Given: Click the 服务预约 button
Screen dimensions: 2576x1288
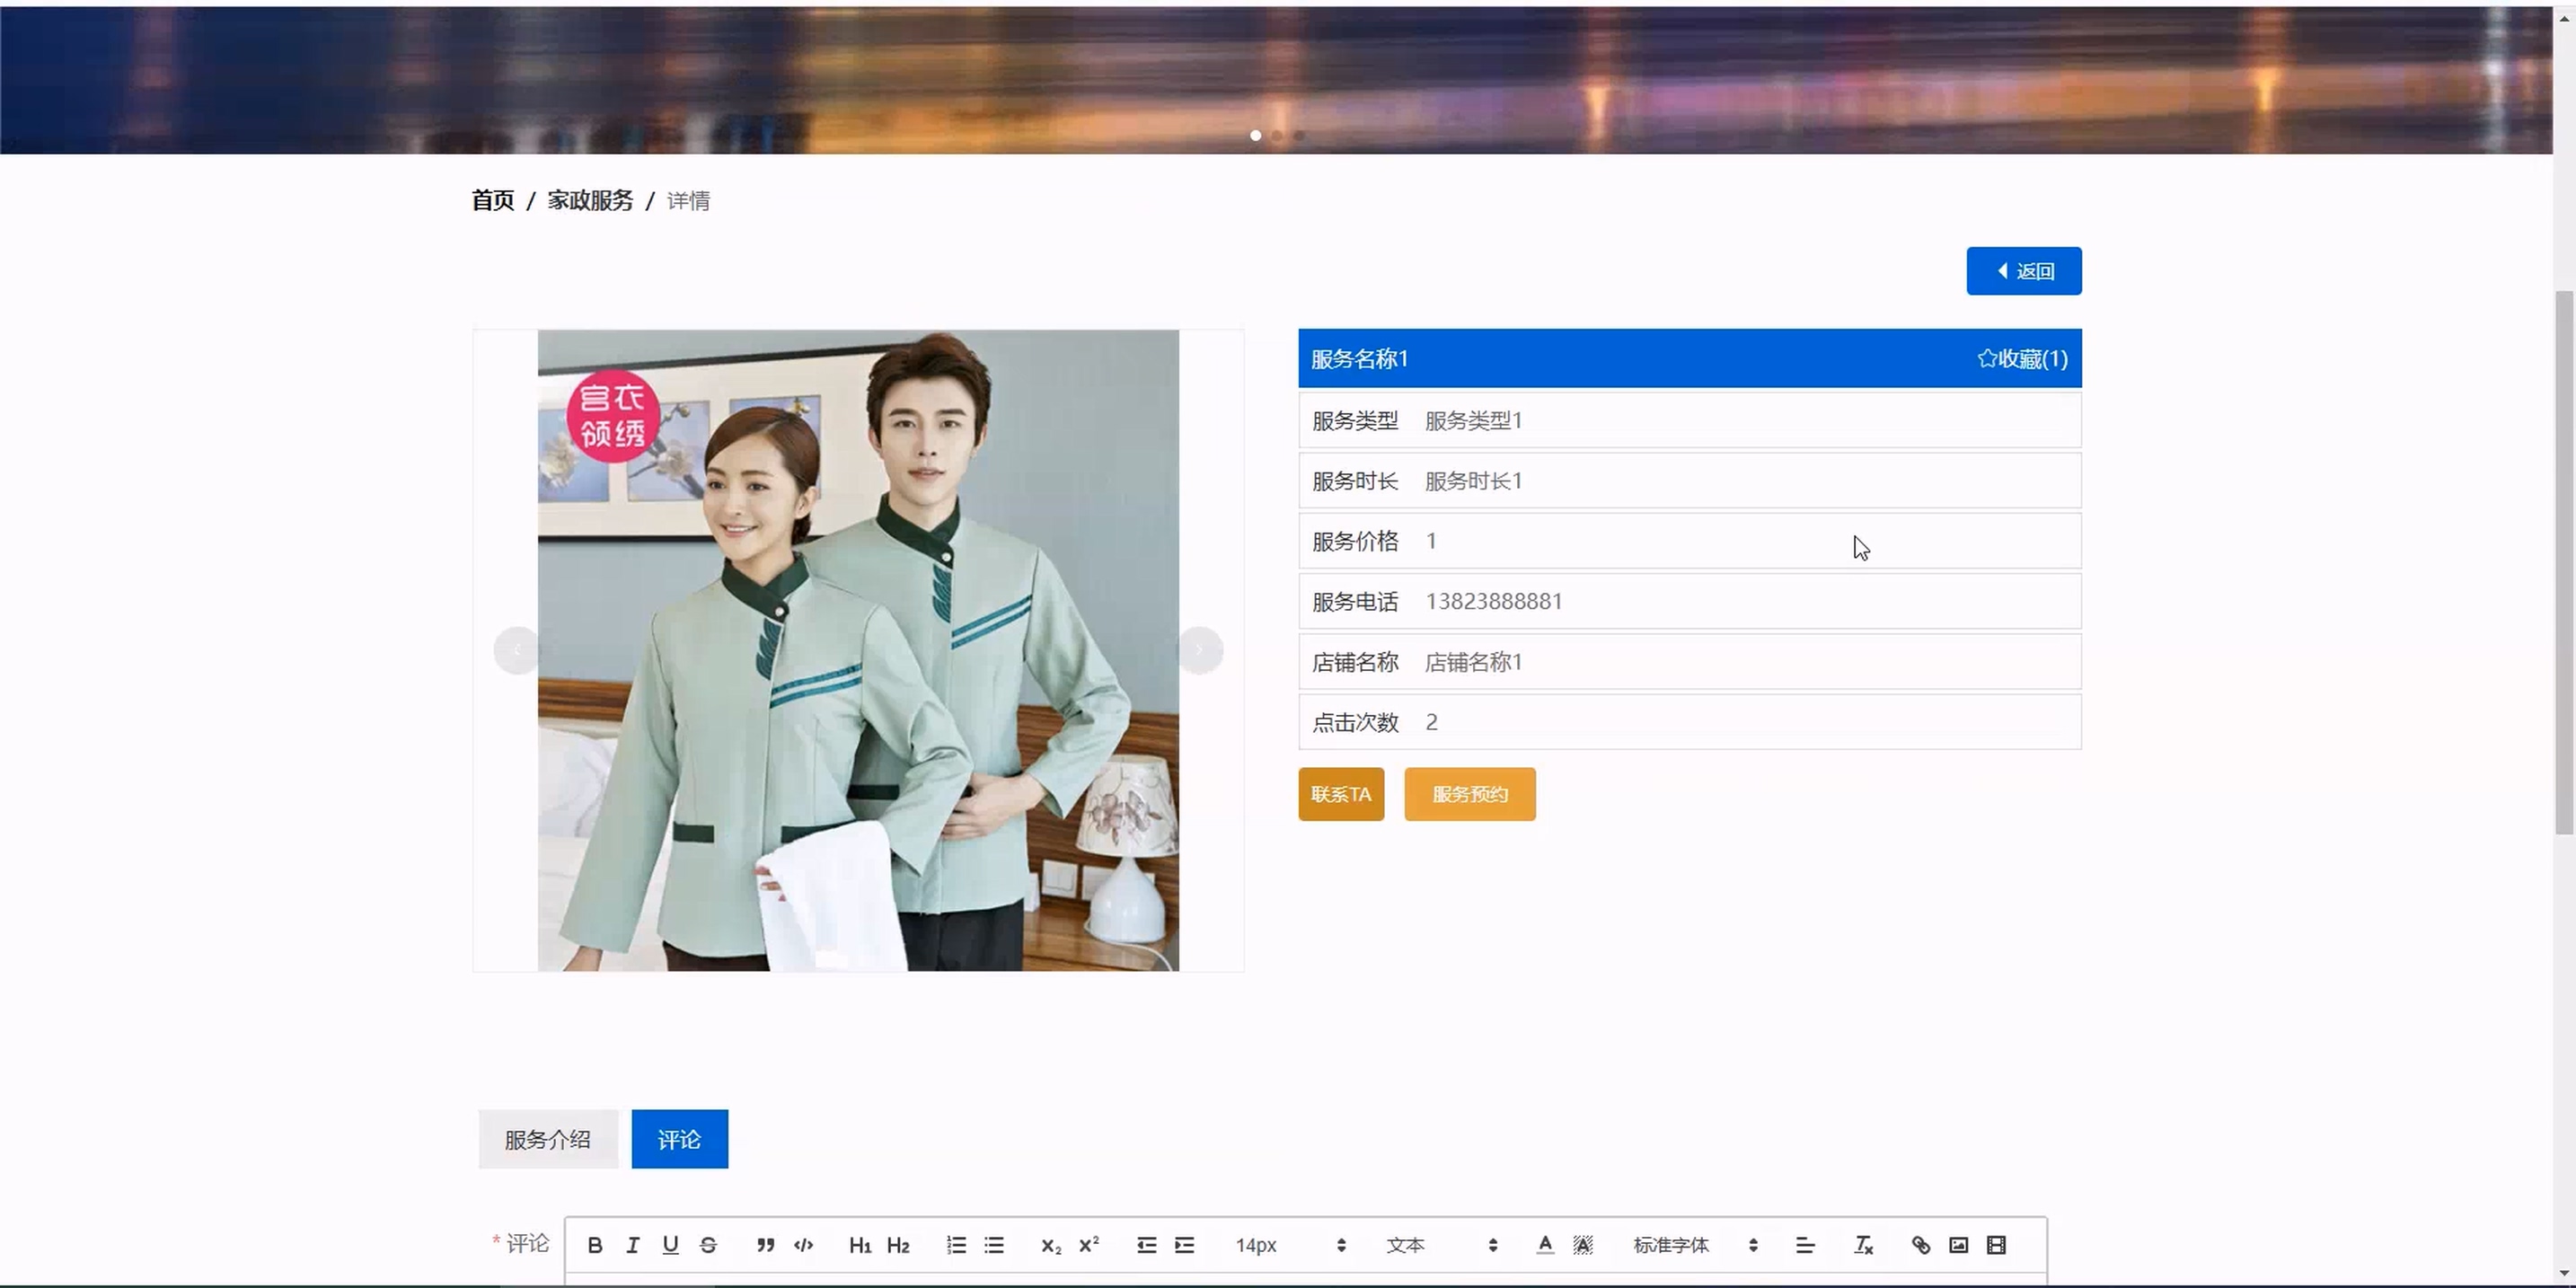Looking at the screenshot, I should coord(1469,794).
